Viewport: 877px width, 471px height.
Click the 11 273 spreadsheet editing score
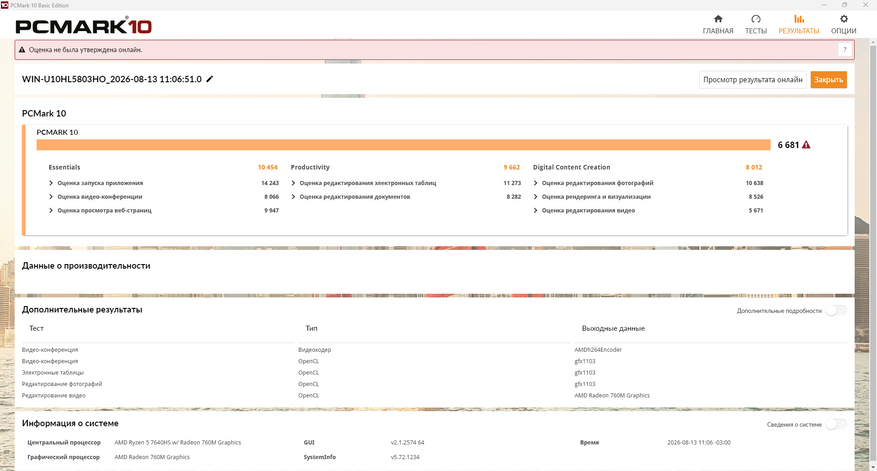tap(512, 183)
